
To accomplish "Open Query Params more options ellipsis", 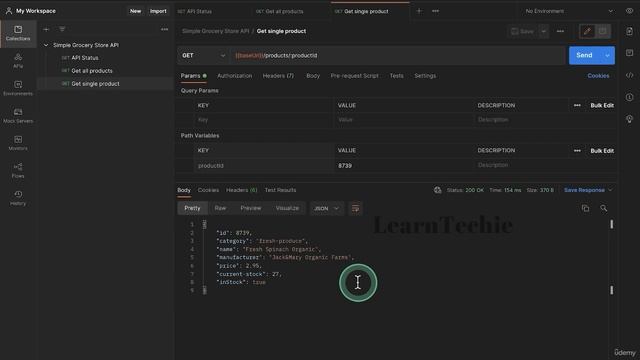I will (x=577, y=105).
